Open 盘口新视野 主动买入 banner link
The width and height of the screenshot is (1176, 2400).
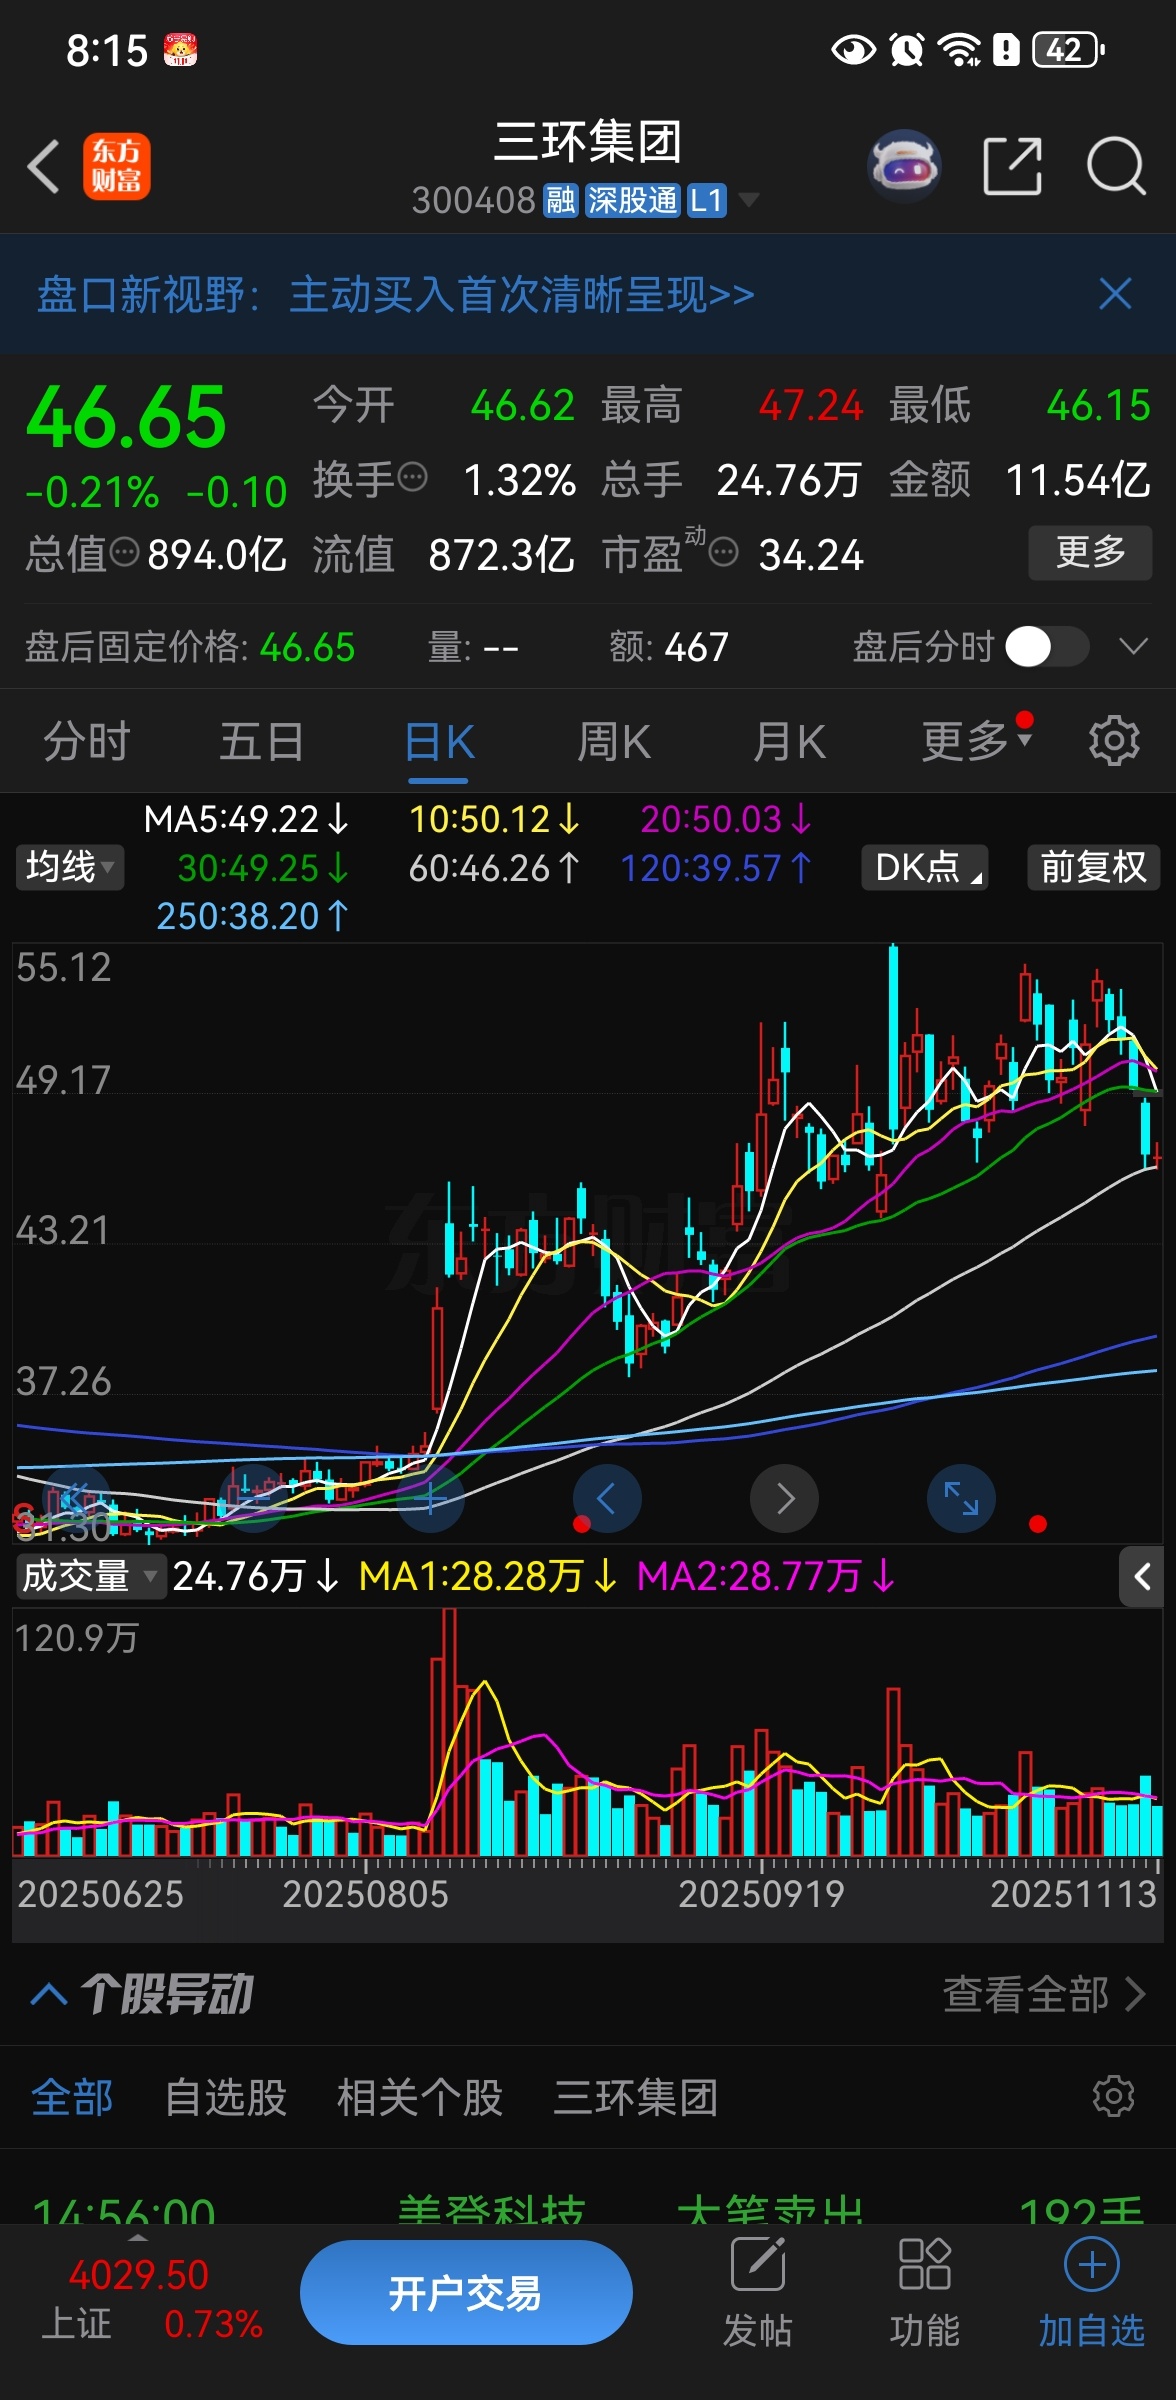coord(396,295)
